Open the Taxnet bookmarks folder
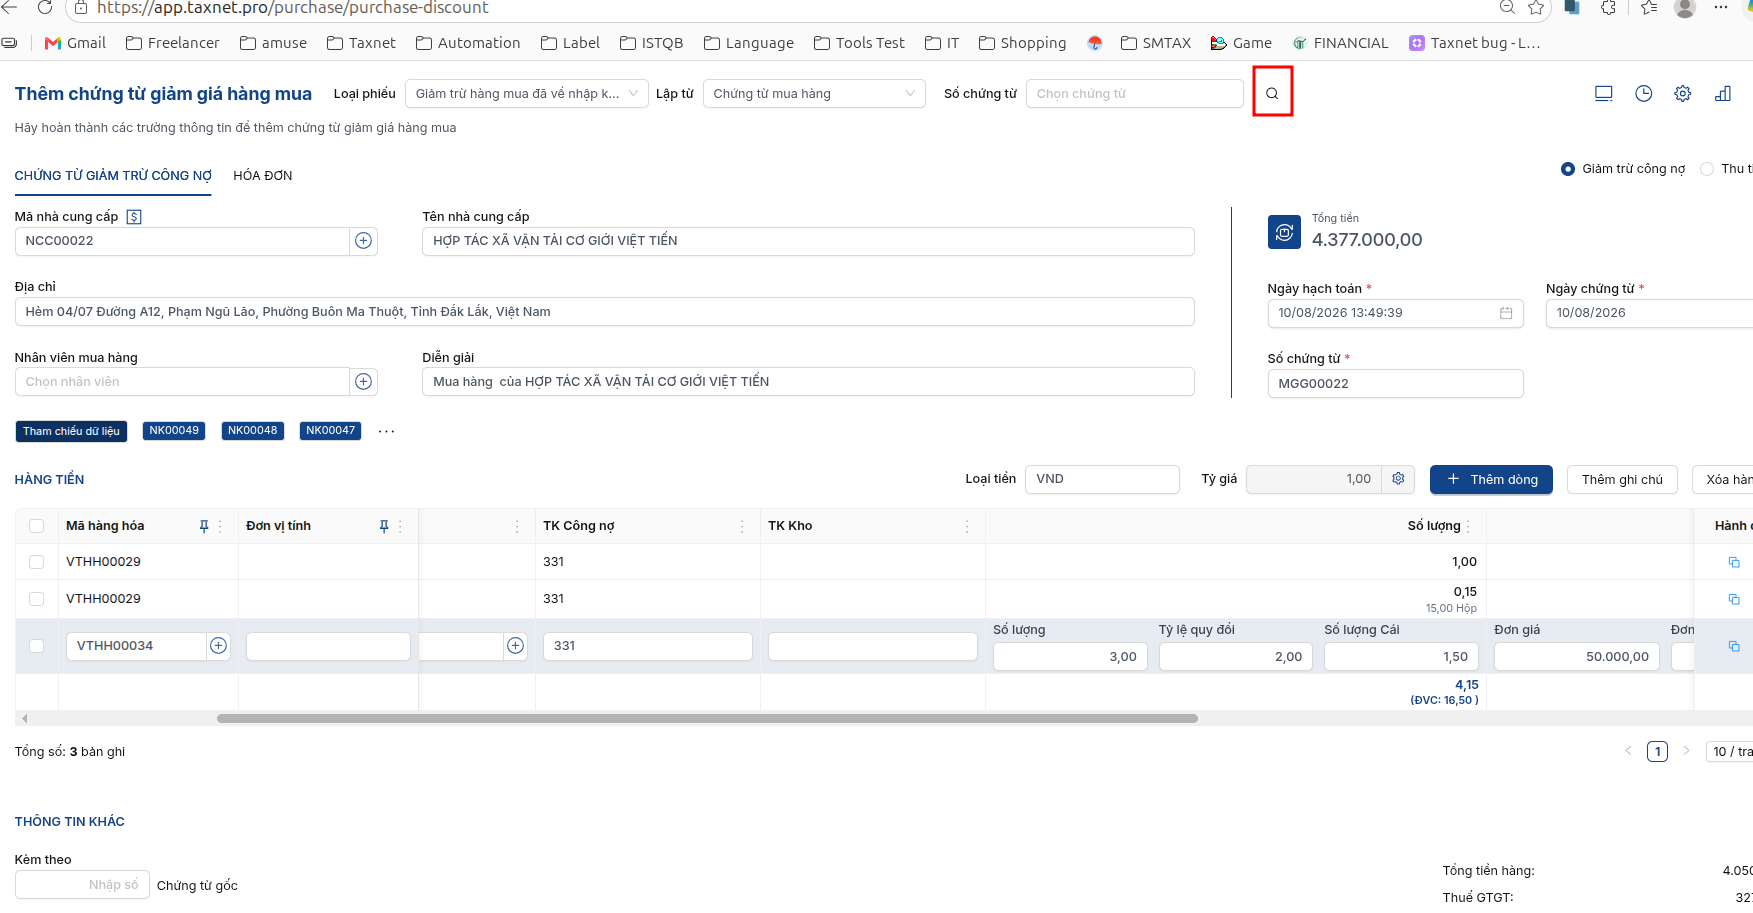 [361, 43]
